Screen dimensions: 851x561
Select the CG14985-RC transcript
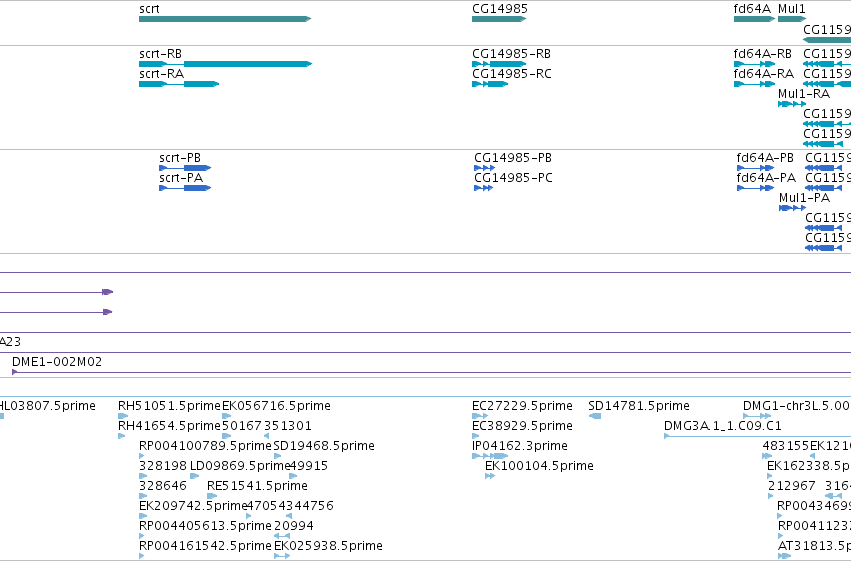pos(490,84)
